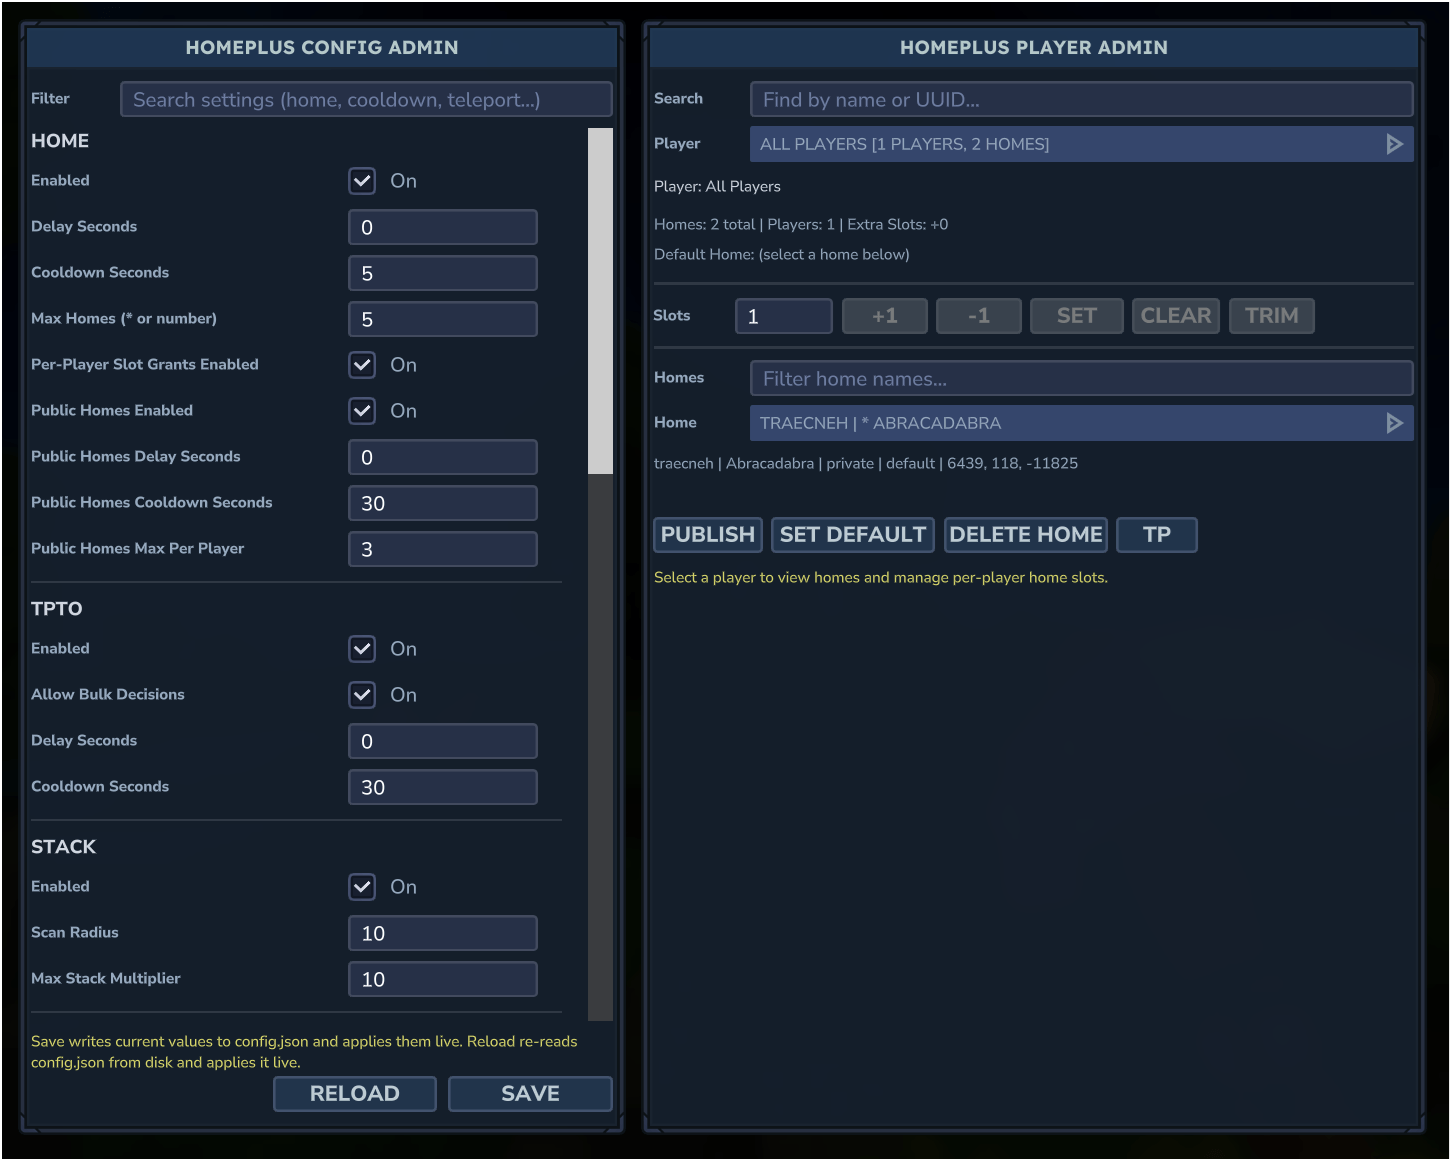This screenshot has width=1451, height=1161.
Task: Toggle TPTO Allow Bulk Decisions checkbox
Action: pos(362,695)
